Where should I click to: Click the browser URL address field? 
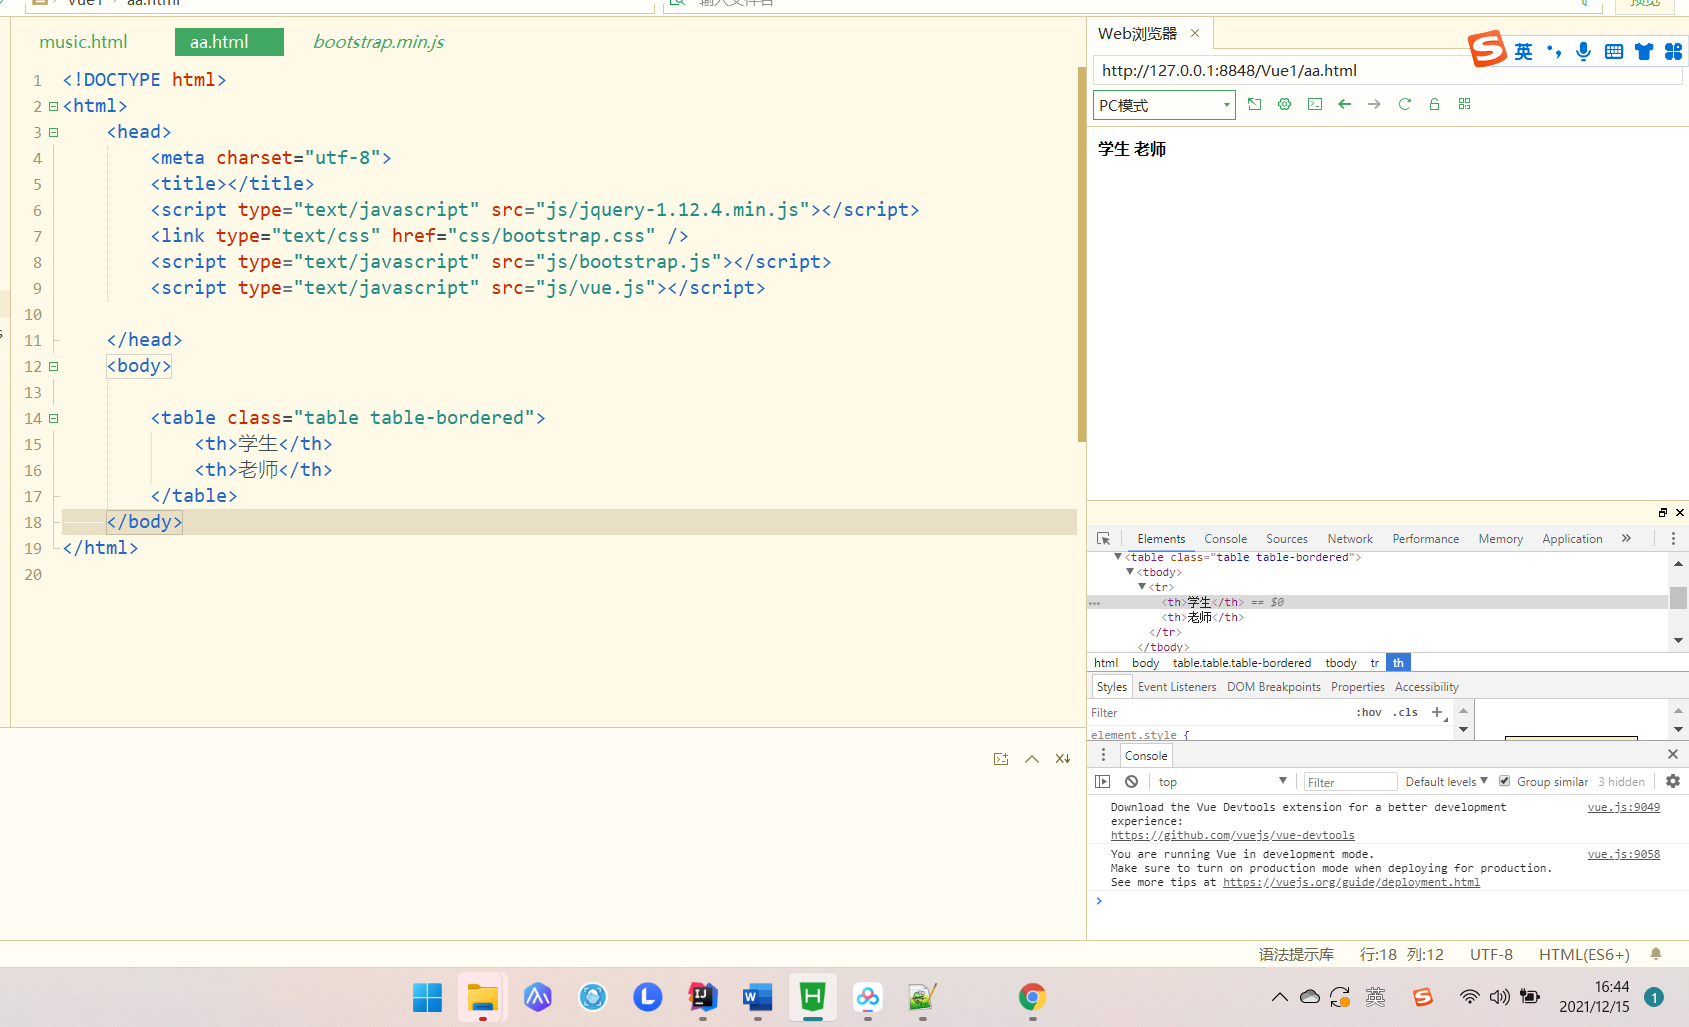pyautogui.click(x=1388, y=70)
